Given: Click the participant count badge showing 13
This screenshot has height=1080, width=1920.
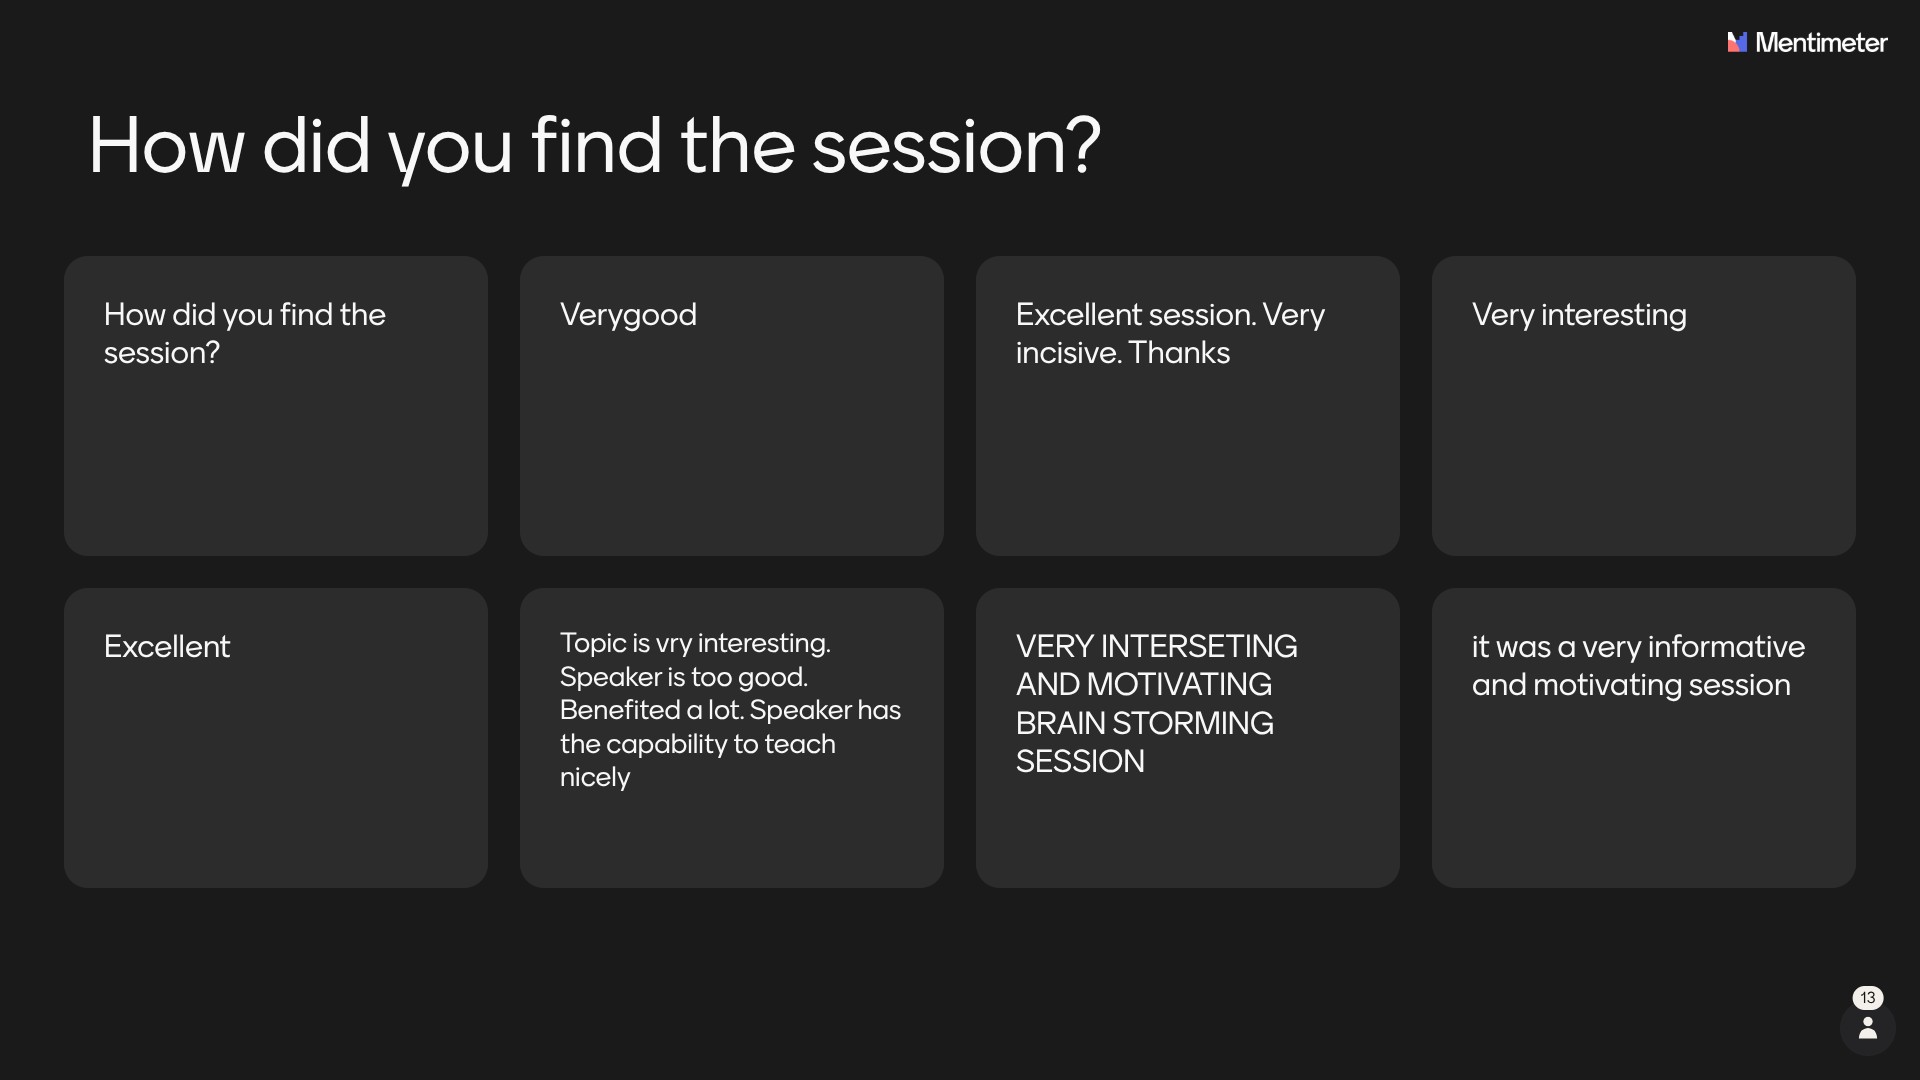Looking at the screenshot, I should point(1867,998).
